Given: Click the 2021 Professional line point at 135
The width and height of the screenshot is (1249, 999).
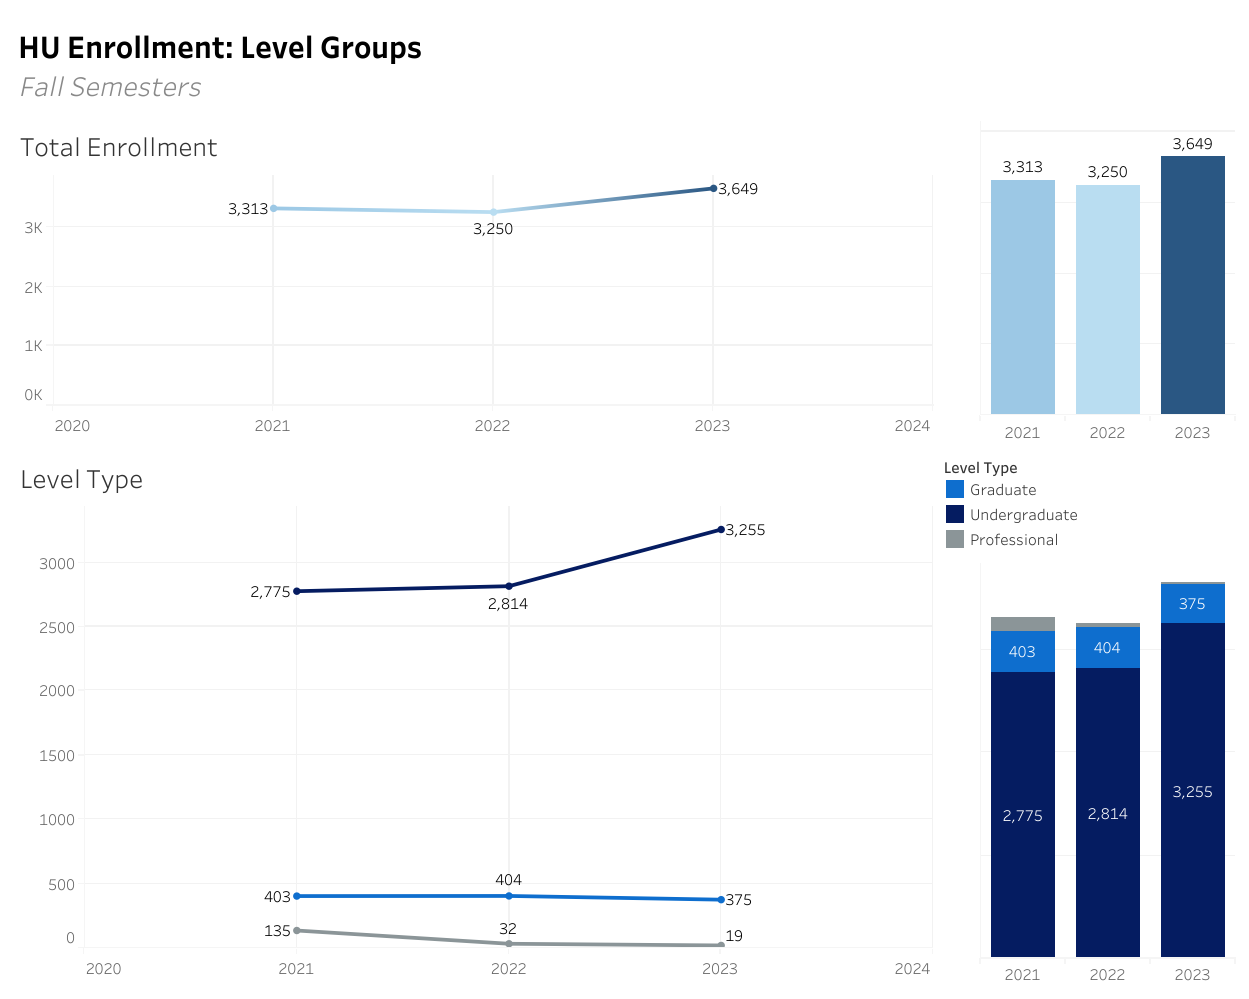Looking at the screenshot, I should pyautogui.click(x=297, y=930).
